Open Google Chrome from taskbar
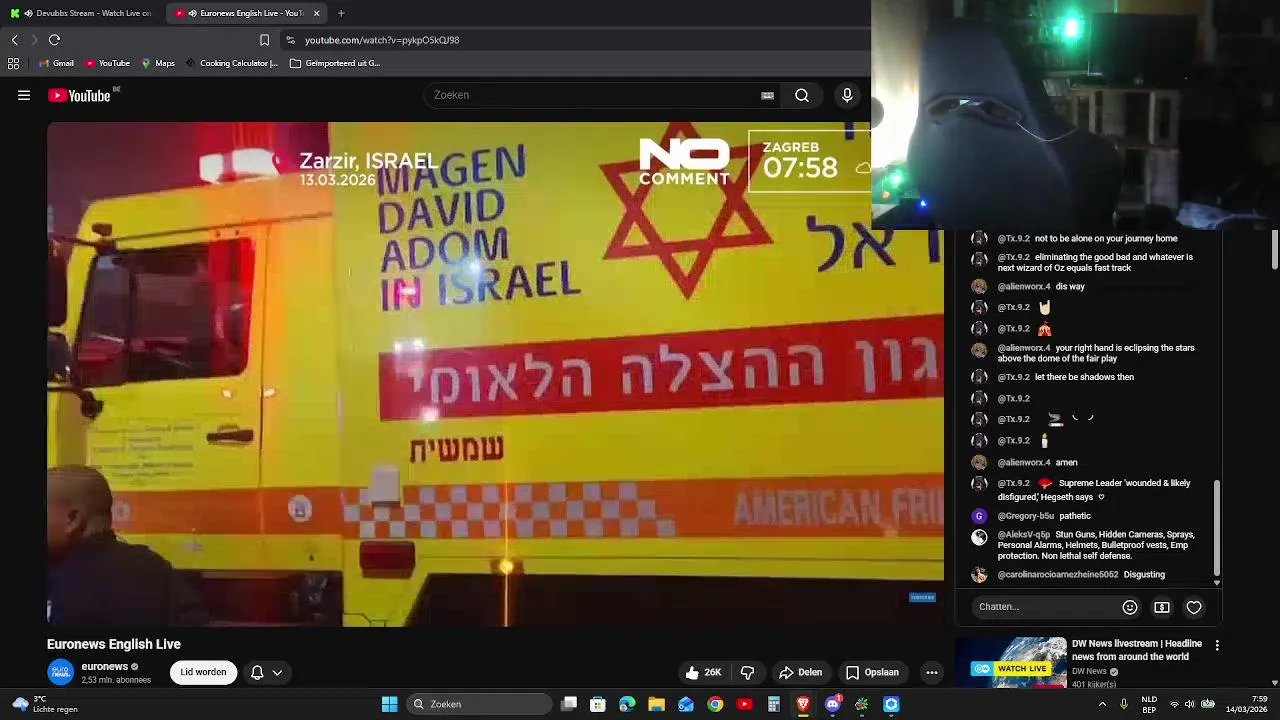 click(x=715, y=704)
